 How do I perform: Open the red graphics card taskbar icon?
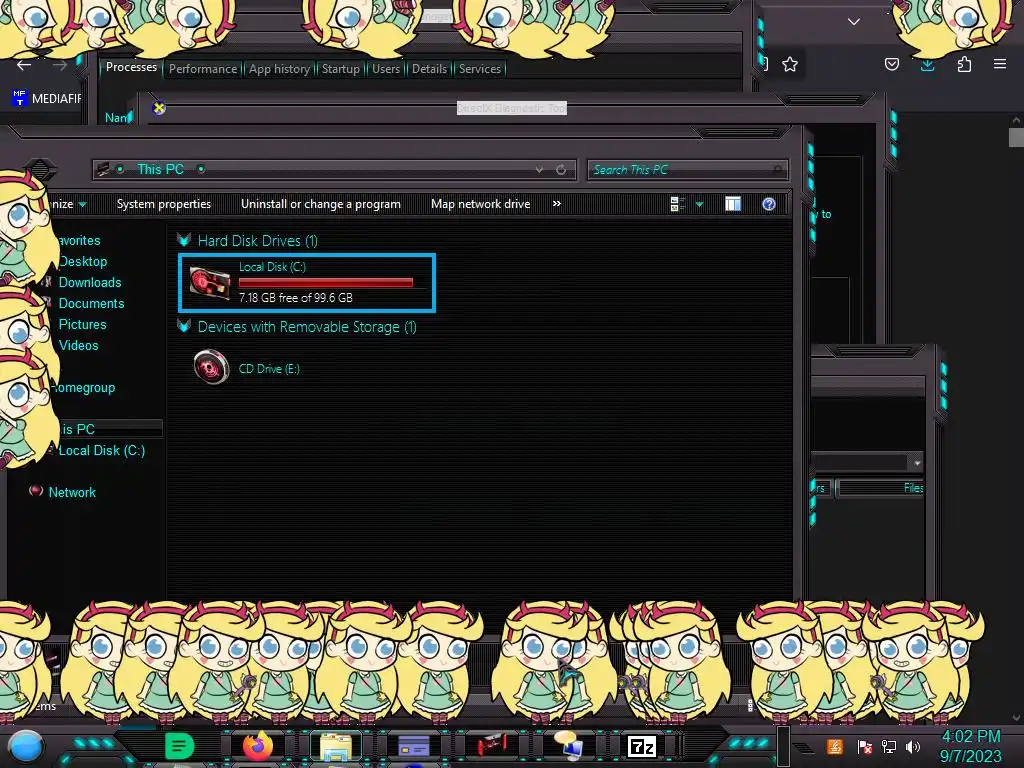[x=491, y=746]
